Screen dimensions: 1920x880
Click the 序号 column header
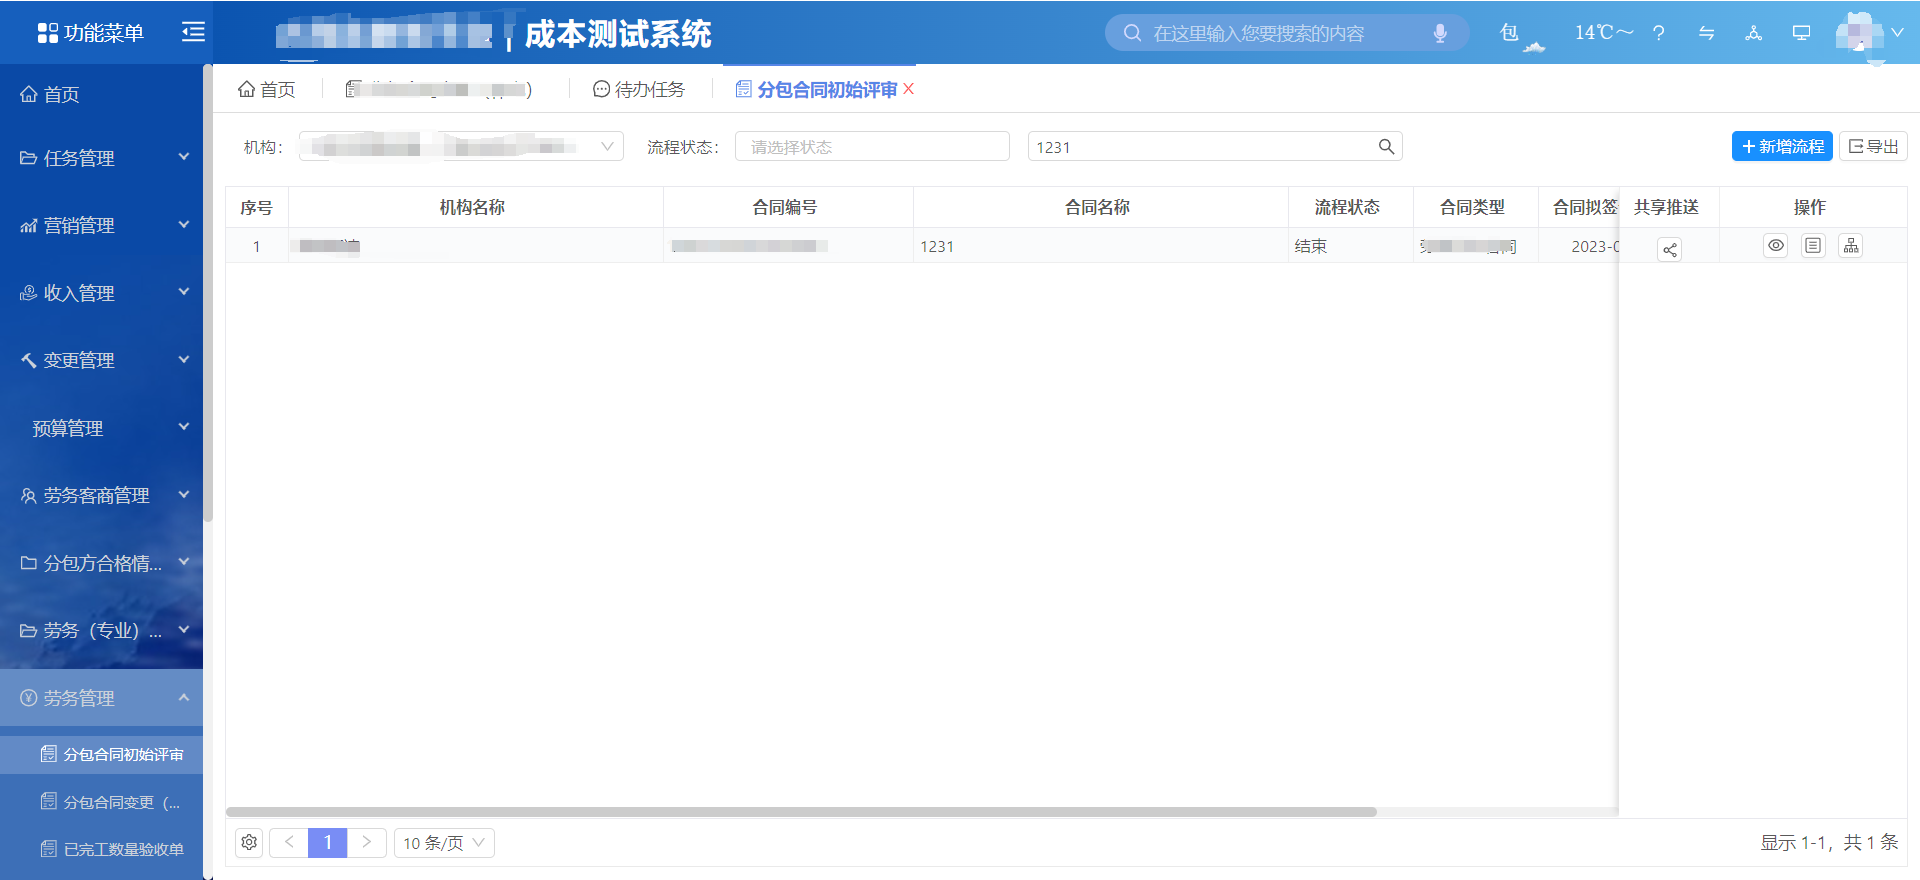click(257, 207)
